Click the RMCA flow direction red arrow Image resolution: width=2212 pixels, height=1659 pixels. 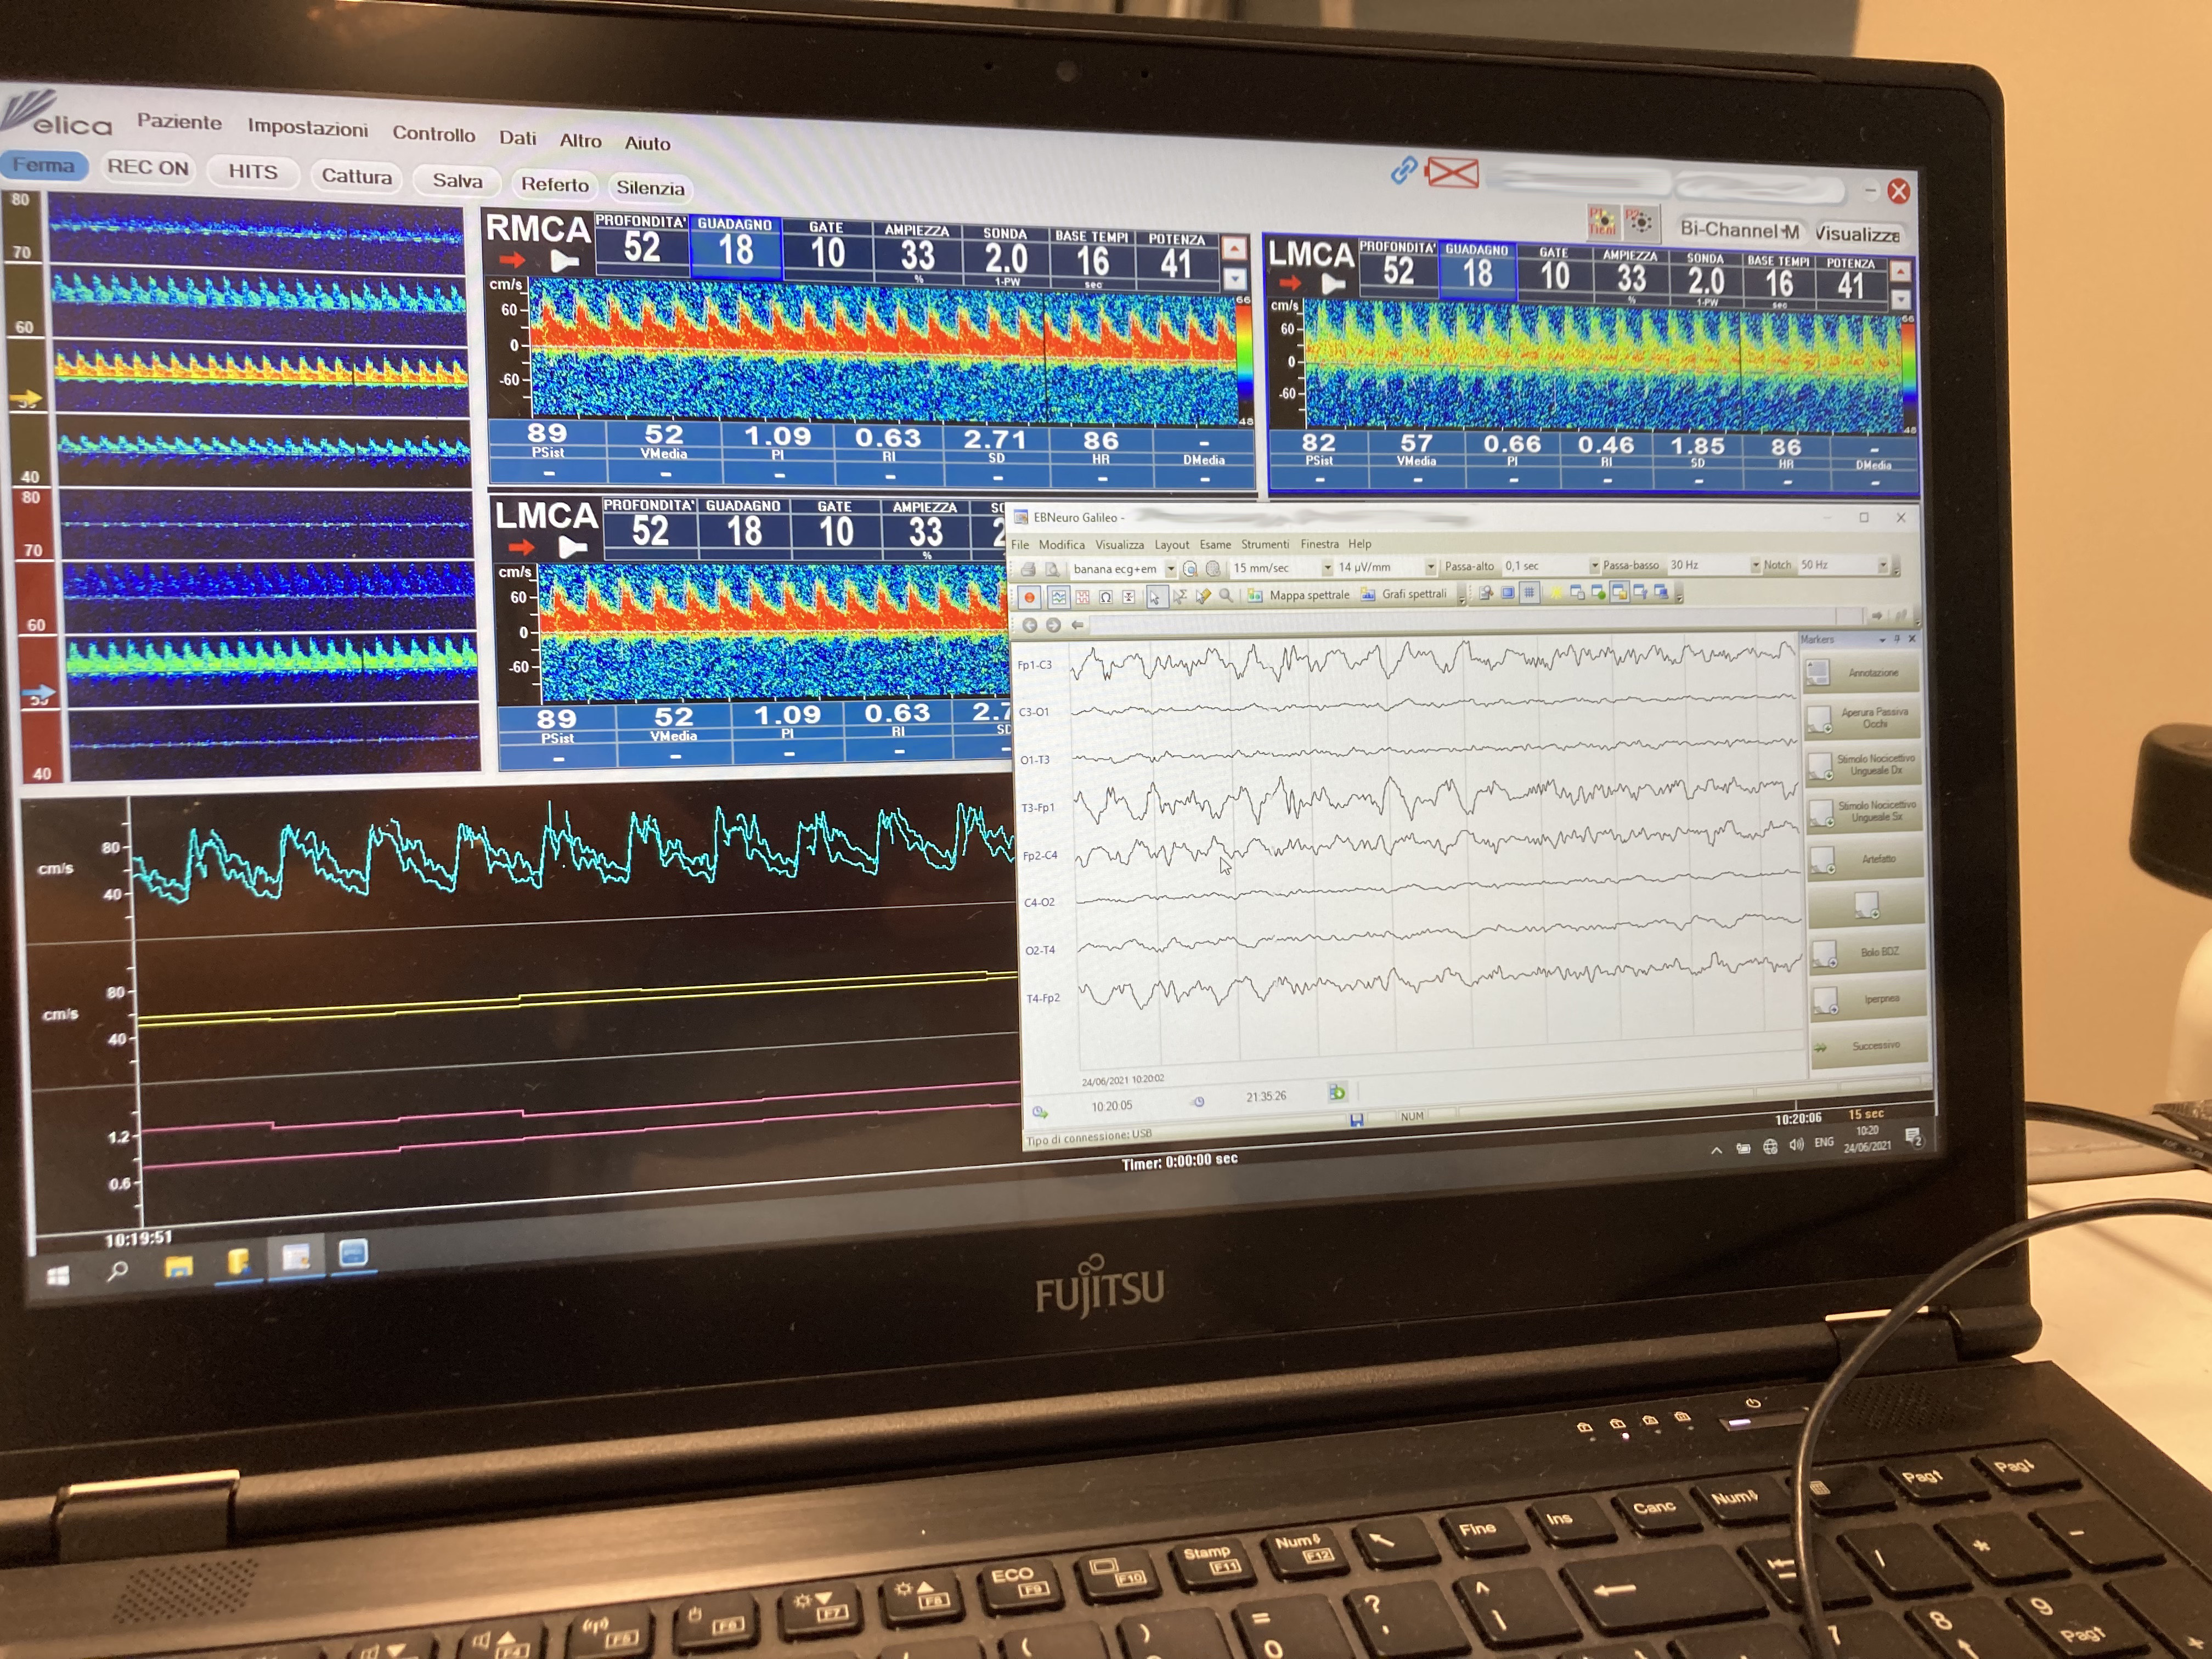click(512, 260)
